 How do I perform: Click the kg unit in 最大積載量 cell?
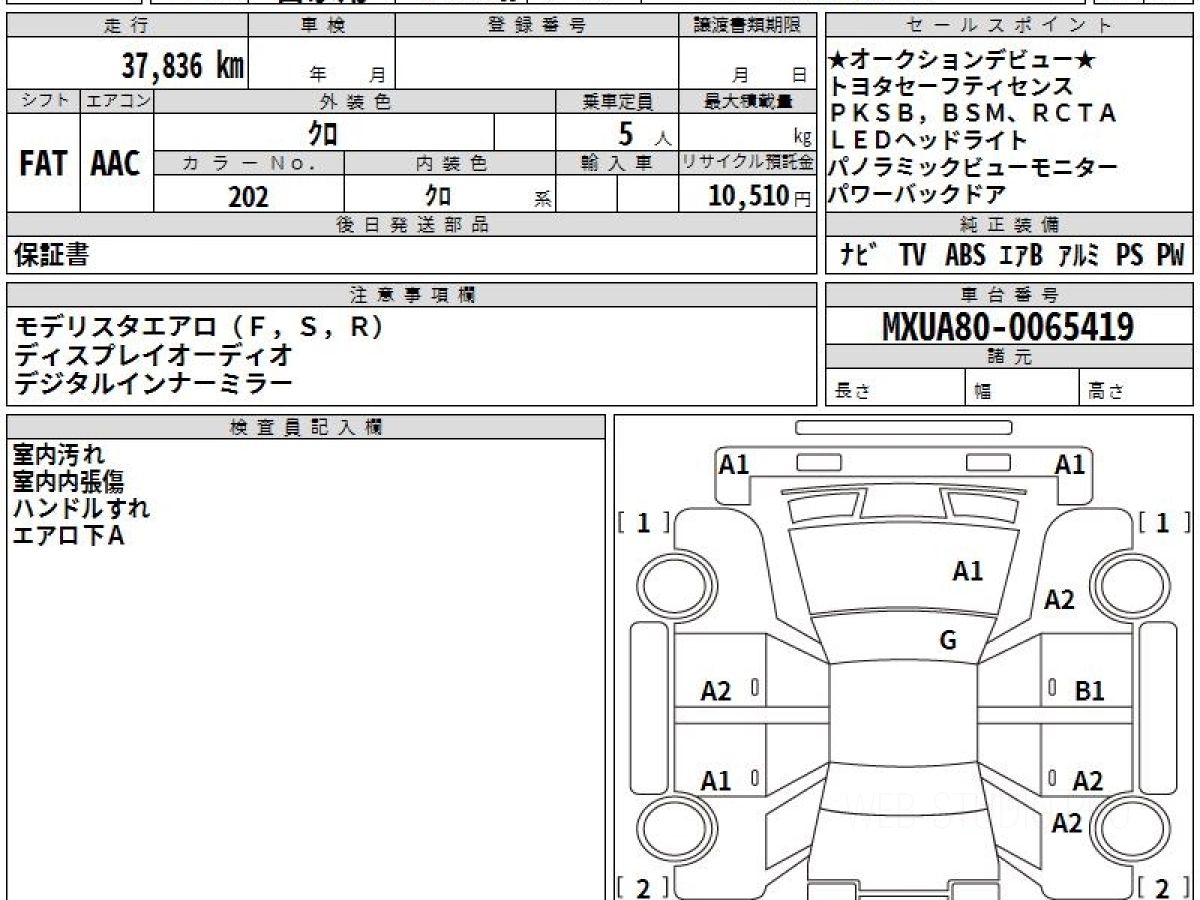(x=802, y=138)
